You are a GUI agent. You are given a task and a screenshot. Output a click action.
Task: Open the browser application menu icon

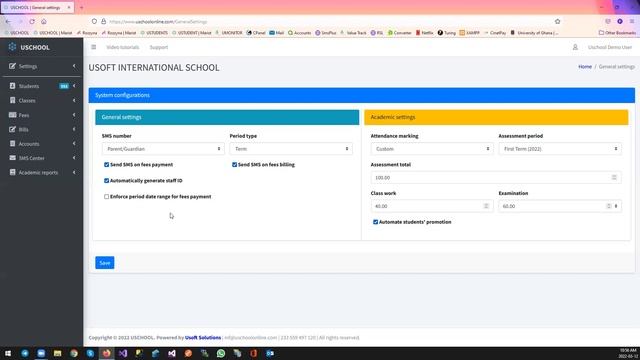(632, 21)
